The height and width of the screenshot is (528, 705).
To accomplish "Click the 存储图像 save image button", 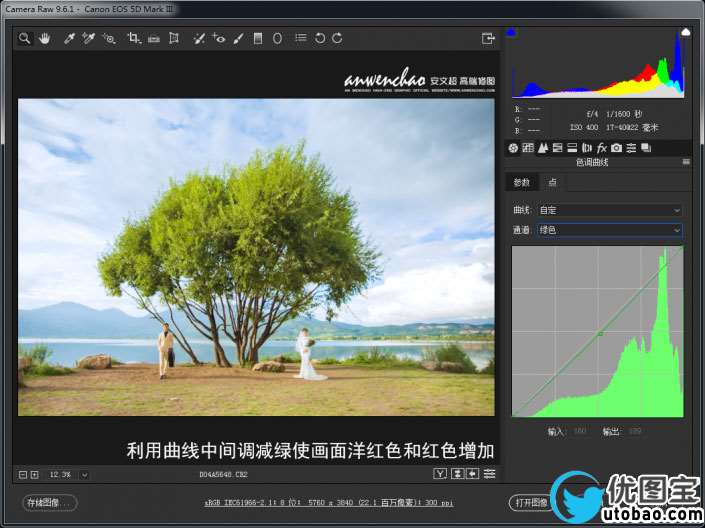I will 50,502.
